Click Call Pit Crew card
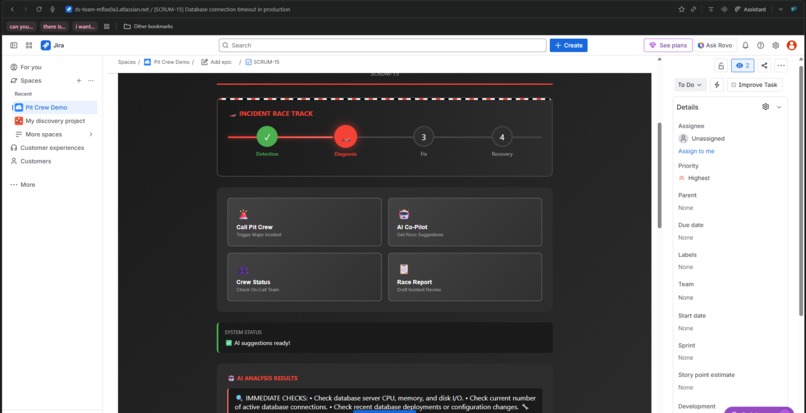The width and height of the screenshot is (806, 413). click(304, 222)
